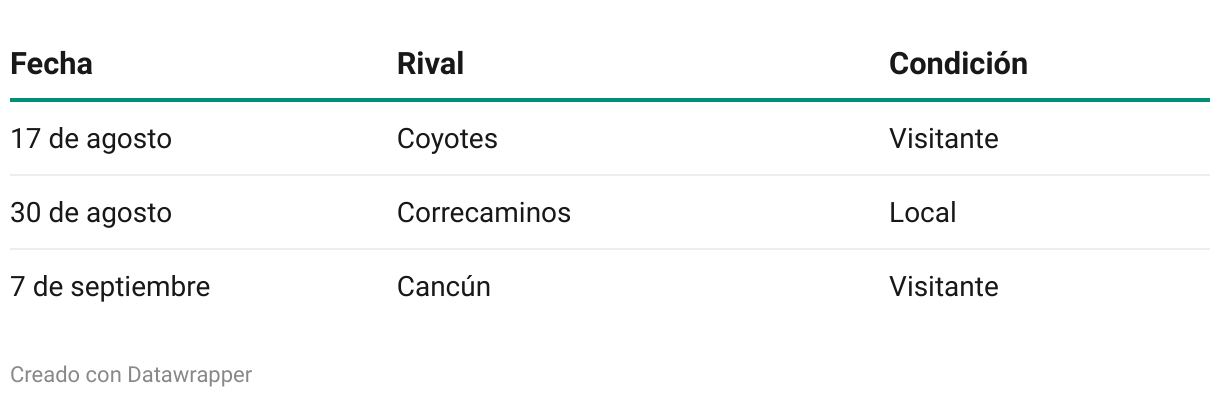The width and height of the screenshot is (1220, 398).
Task: Select the 7 de septiembre date cell
Action: (110, 287)
